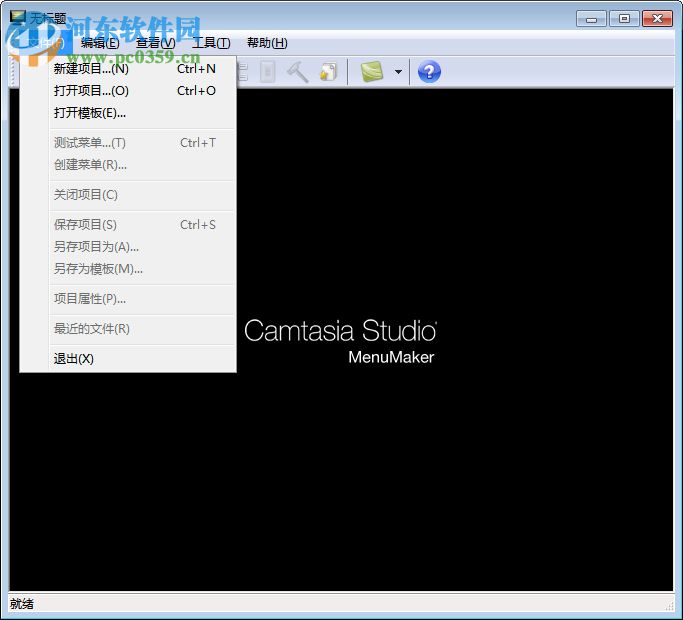Click the document with lock toolbar icon
This screenshot has width=683, height=620.
point(328,72)
